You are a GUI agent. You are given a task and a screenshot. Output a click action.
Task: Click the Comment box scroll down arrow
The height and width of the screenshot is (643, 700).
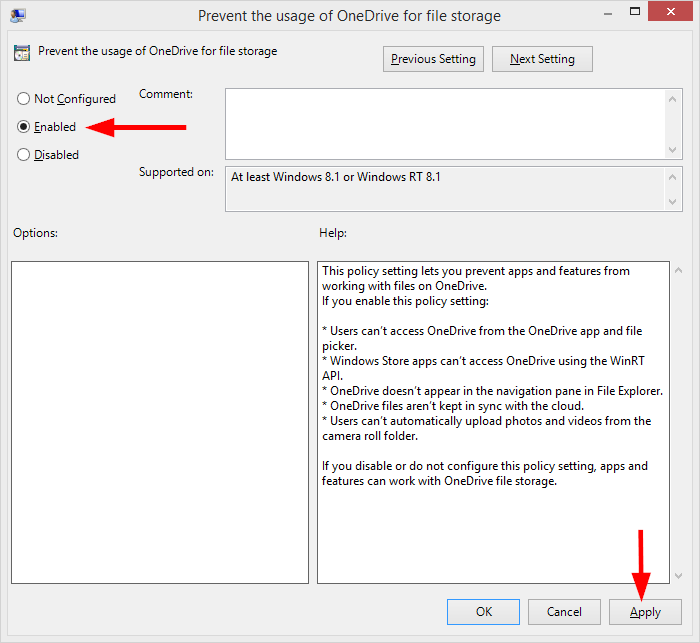(x=673, y=150)
